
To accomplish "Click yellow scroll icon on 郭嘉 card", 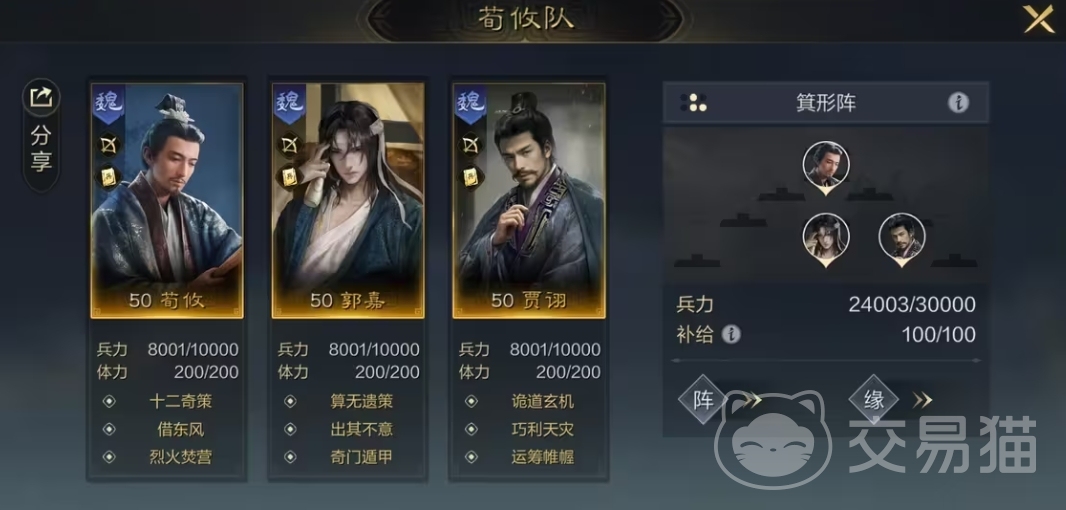I will pyautogui.click(x=290, y=177).
